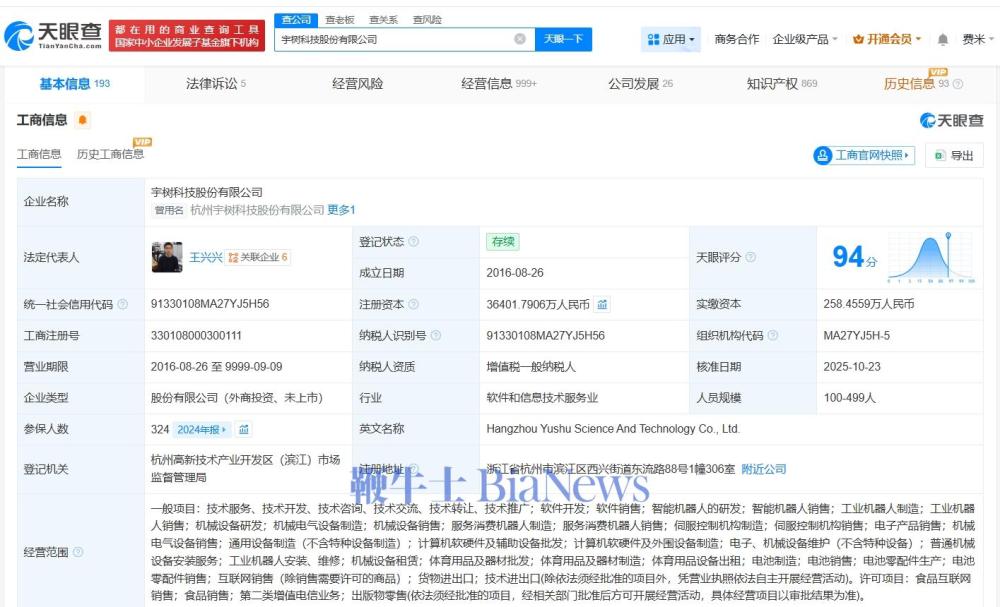1000x607 pixels.
Task: Select the 历史工商信息 sub-tab
Action: pos(110,154)
